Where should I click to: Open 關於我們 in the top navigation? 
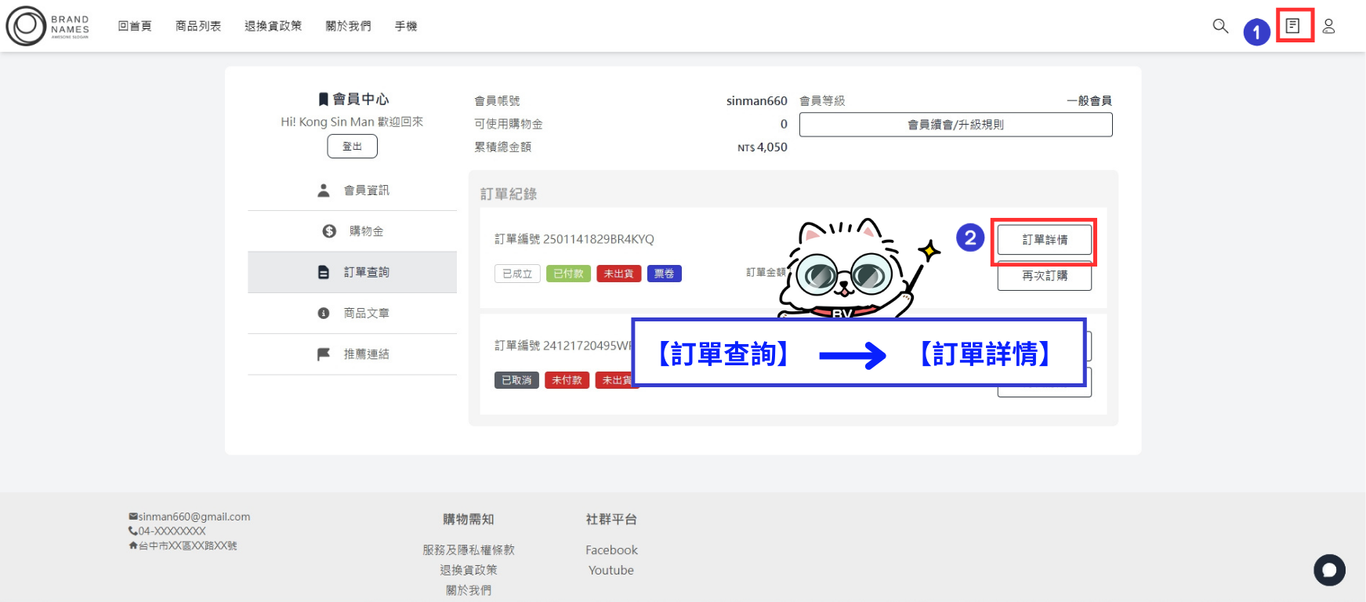click(348, 26)
